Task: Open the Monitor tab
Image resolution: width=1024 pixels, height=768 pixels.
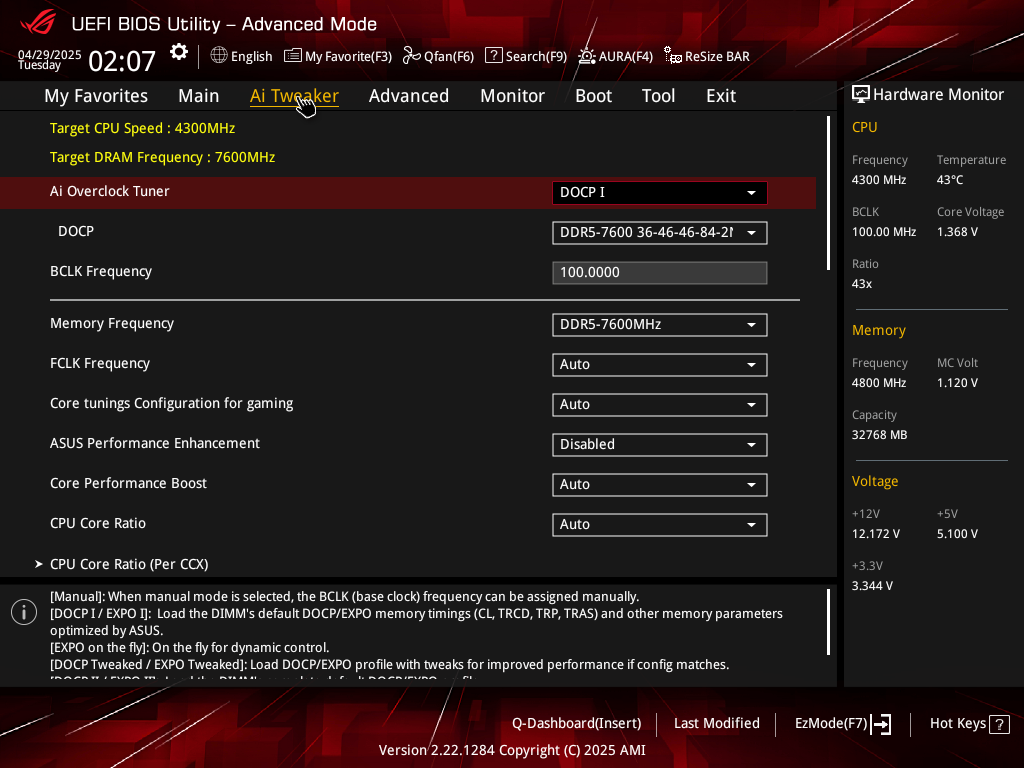Action: pos(512,96)
